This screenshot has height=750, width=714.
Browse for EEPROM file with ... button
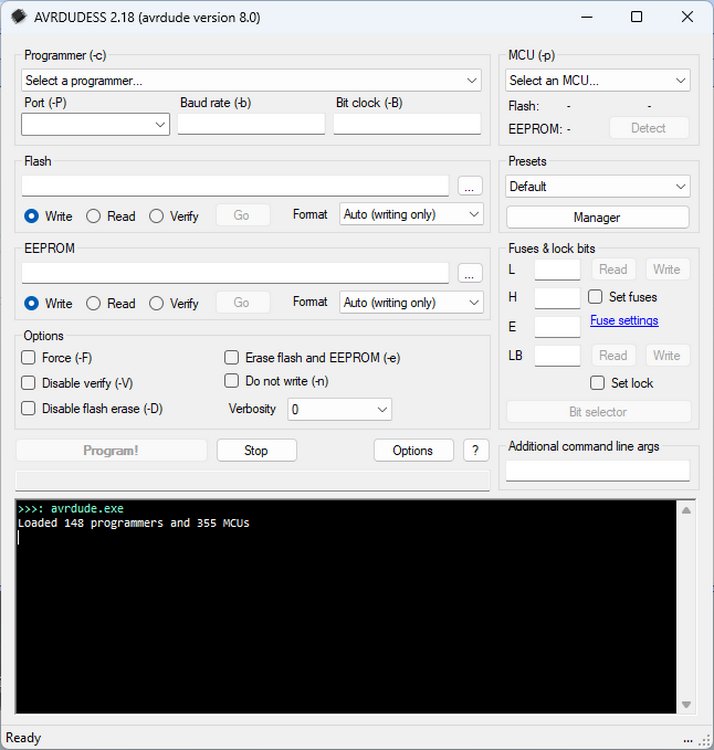[x=470, y=273]
